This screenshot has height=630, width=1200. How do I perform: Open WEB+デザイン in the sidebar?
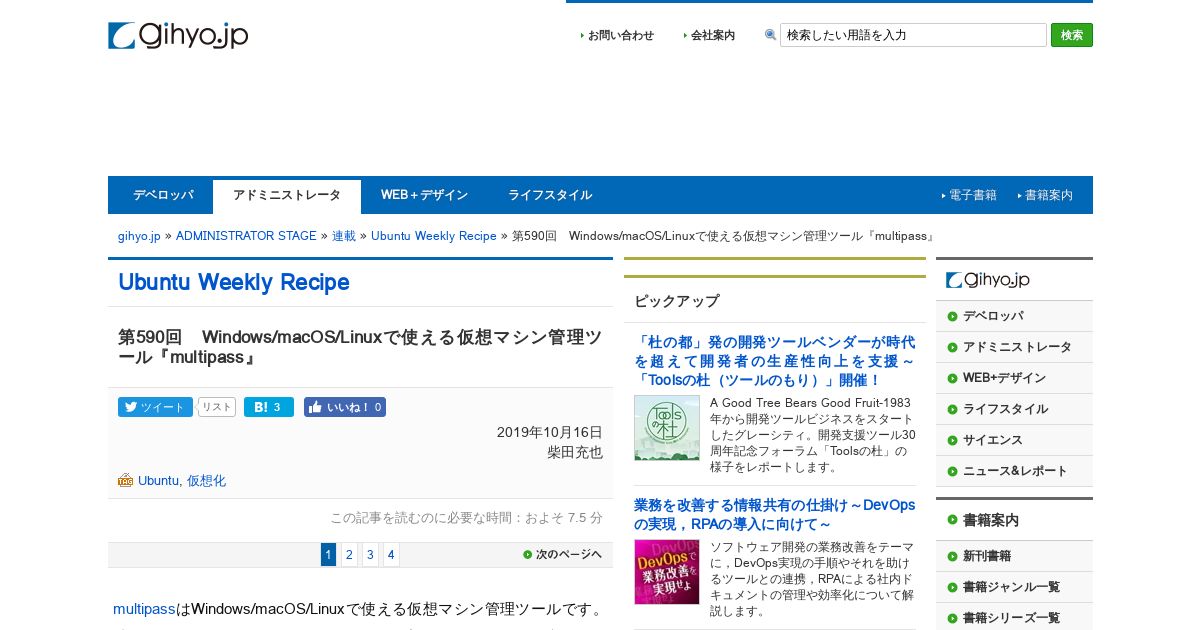[x=1014, y=378]
